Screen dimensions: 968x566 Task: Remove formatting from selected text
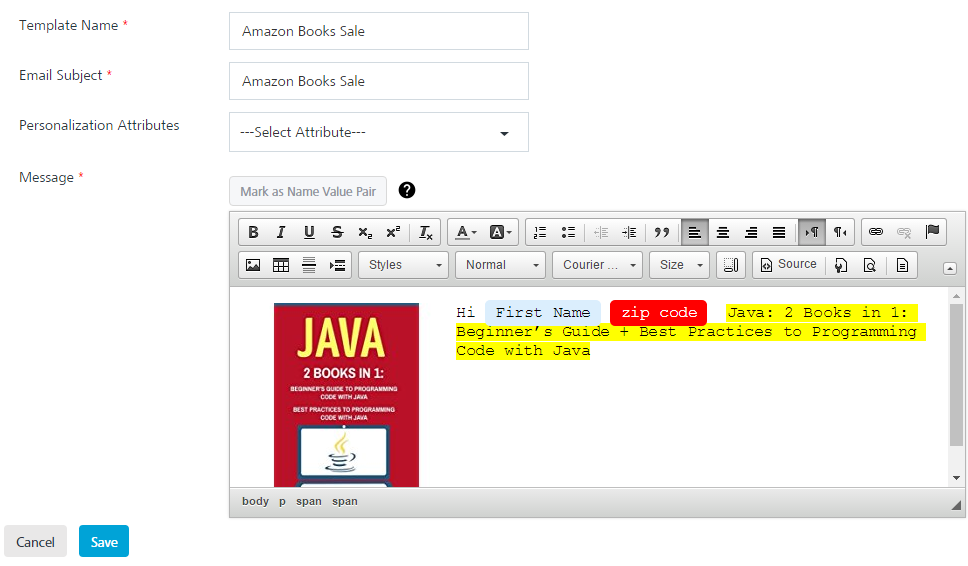point(425,232)
